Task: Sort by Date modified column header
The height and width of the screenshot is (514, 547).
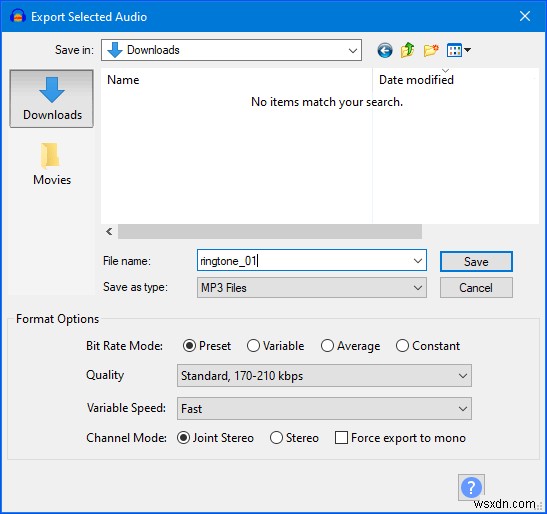Action: (455, 80)
